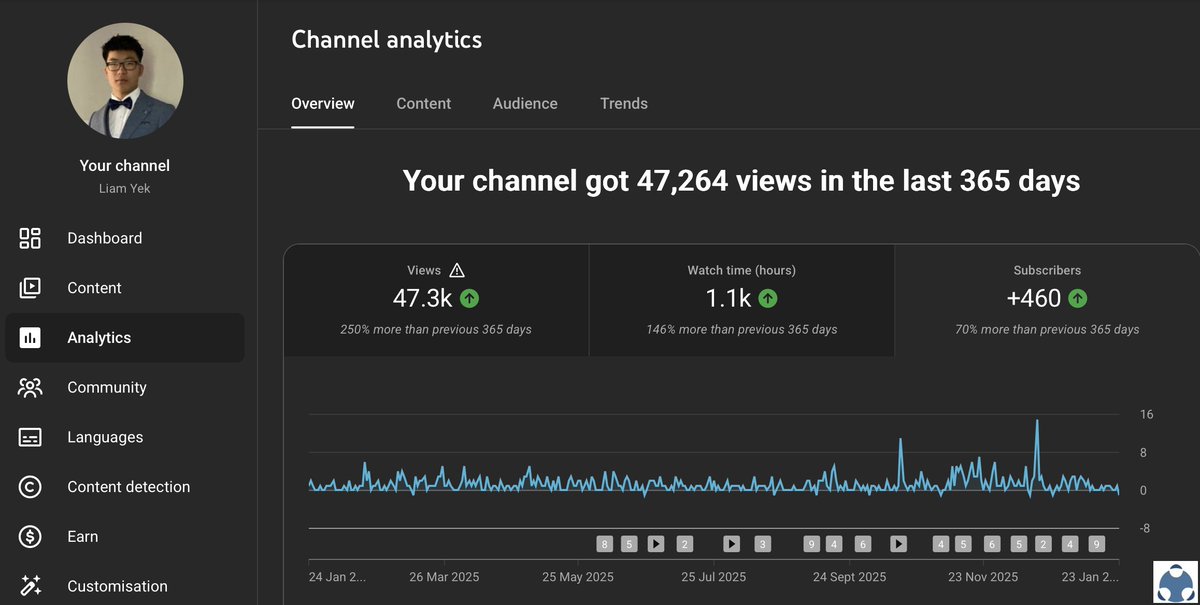Click timeline marker numbered 3

[762, 544]
